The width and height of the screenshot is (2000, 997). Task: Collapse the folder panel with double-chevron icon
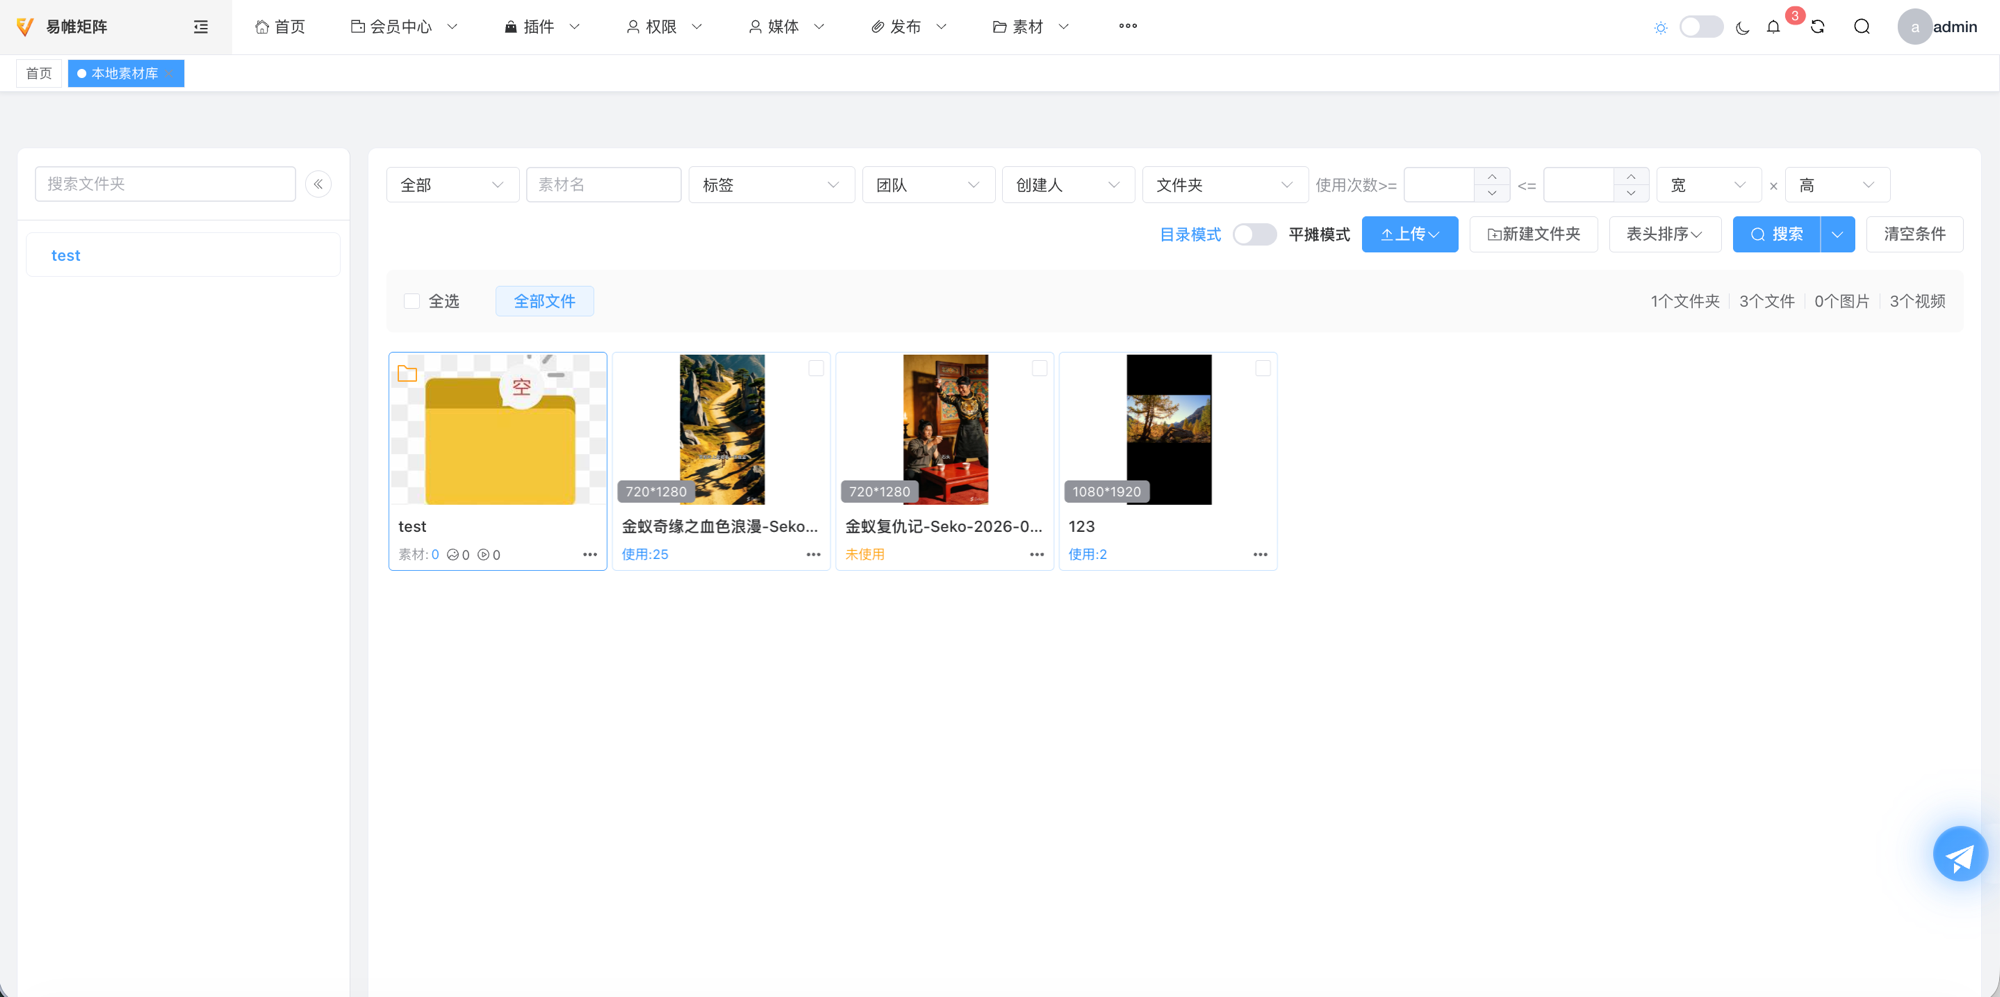click(x=319, y=184)
